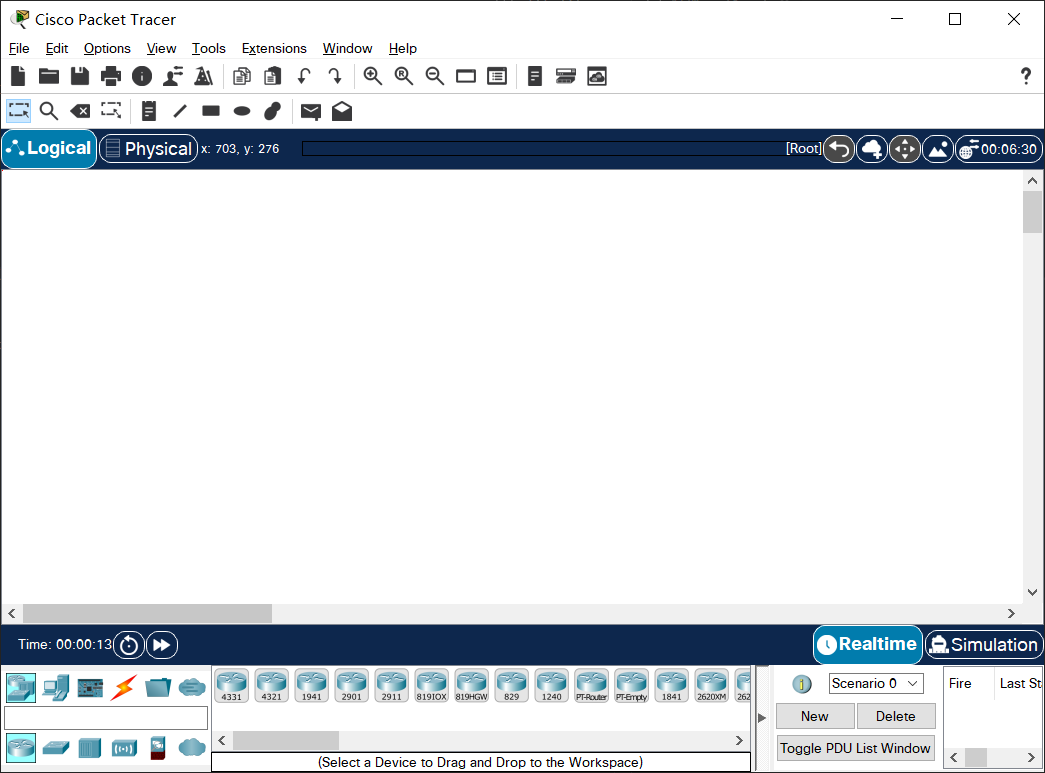Set tiled background with the mountain icon
The height and width of the screenshot is (773, 1045).
click(x=938, y=149)
